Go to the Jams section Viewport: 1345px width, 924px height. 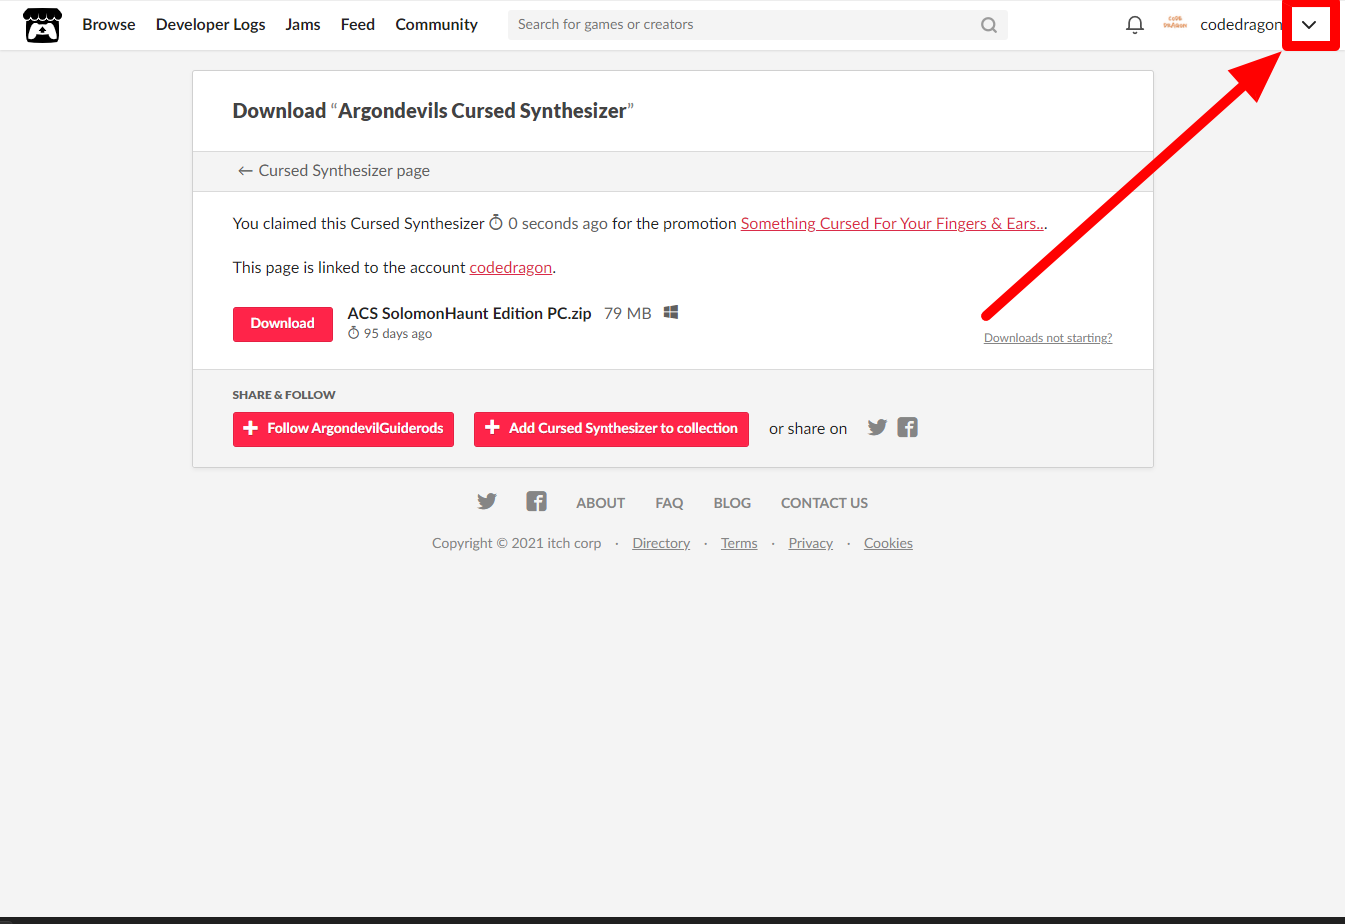(303, 25)
